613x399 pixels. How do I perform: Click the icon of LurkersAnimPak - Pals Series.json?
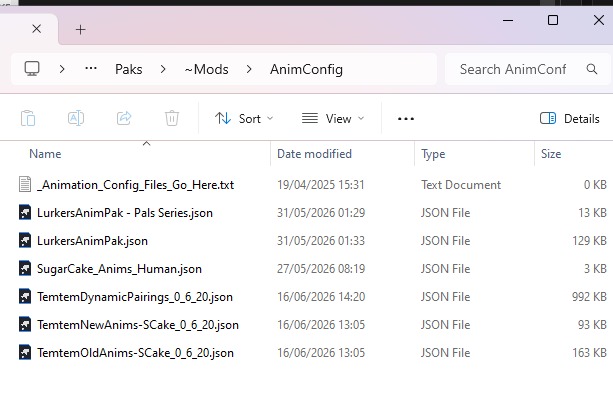click(25, 212)
